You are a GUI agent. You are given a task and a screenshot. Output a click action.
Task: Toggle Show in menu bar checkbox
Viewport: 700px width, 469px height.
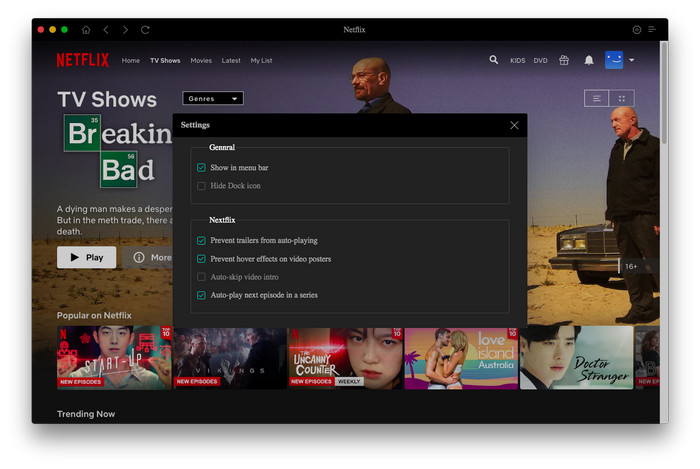point(201,168)
